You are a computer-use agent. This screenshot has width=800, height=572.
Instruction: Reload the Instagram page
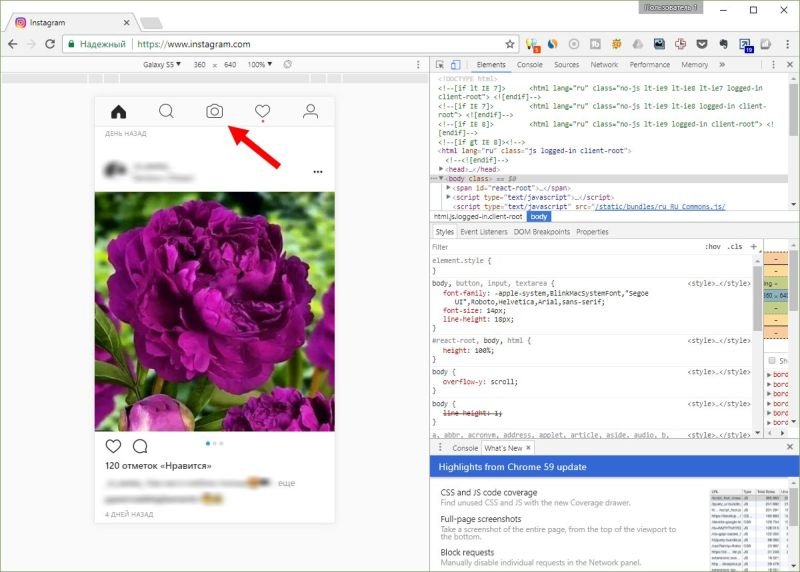50,44
